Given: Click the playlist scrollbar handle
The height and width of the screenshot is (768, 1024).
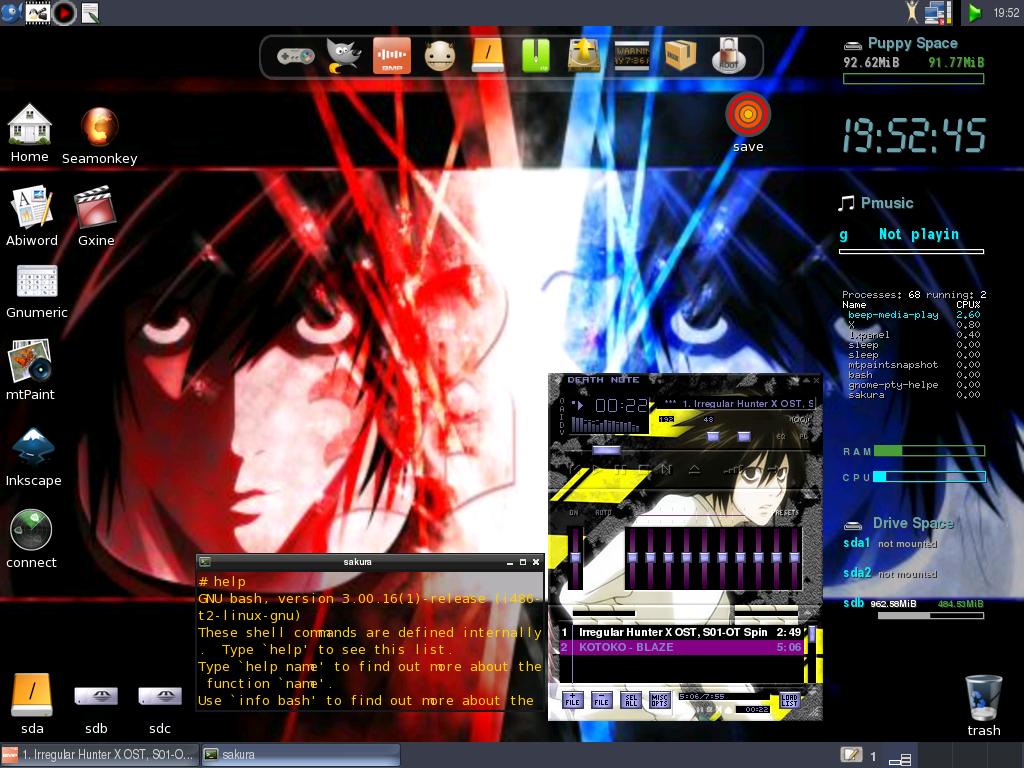Looking at the screenshot, I should pyautogui.click(x=812, y=633).
